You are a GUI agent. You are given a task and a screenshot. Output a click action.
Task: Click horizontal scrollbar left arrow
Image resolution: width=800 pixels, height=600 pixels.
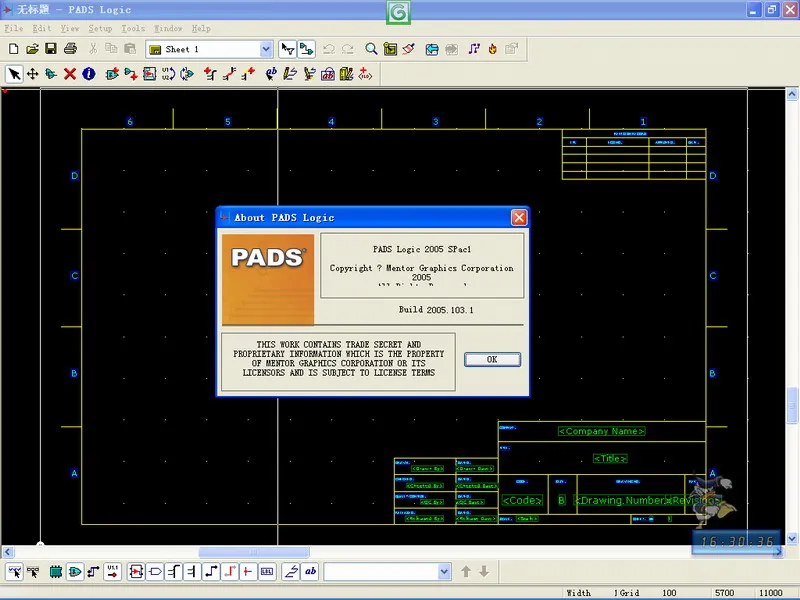click(7, 552)
